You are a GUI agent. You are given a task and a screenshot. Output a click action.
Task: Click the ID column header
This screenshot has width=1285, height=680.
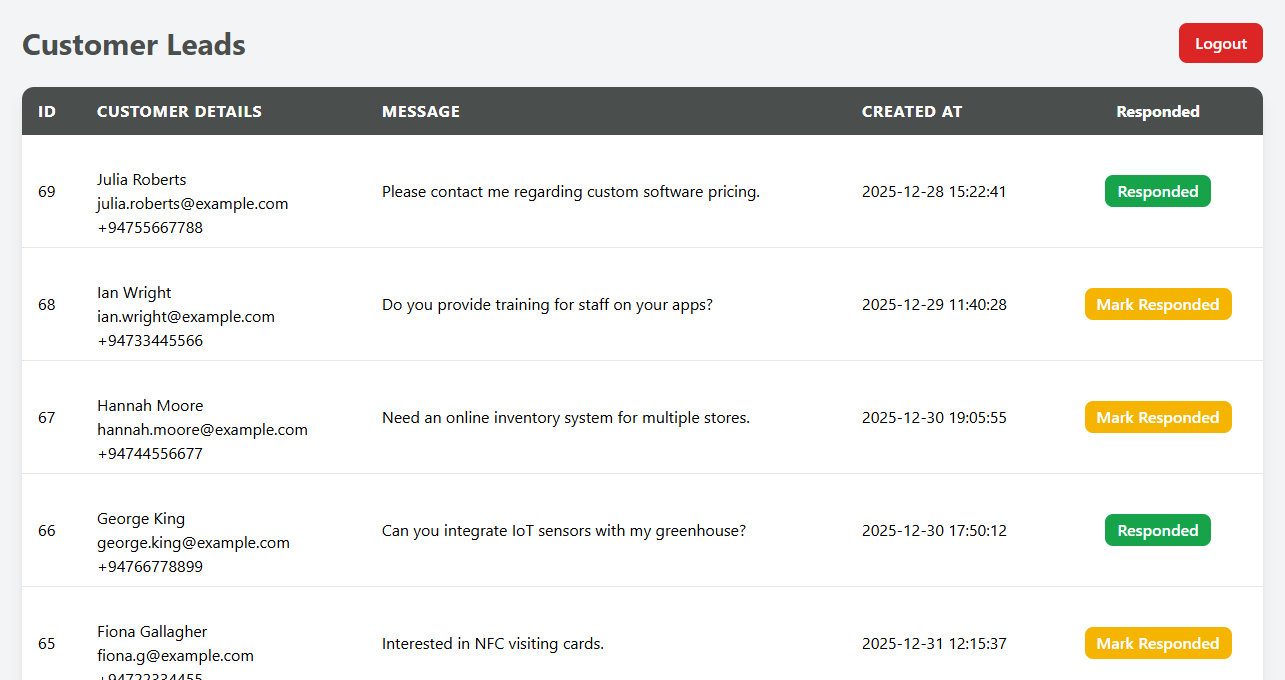point(47,112)
